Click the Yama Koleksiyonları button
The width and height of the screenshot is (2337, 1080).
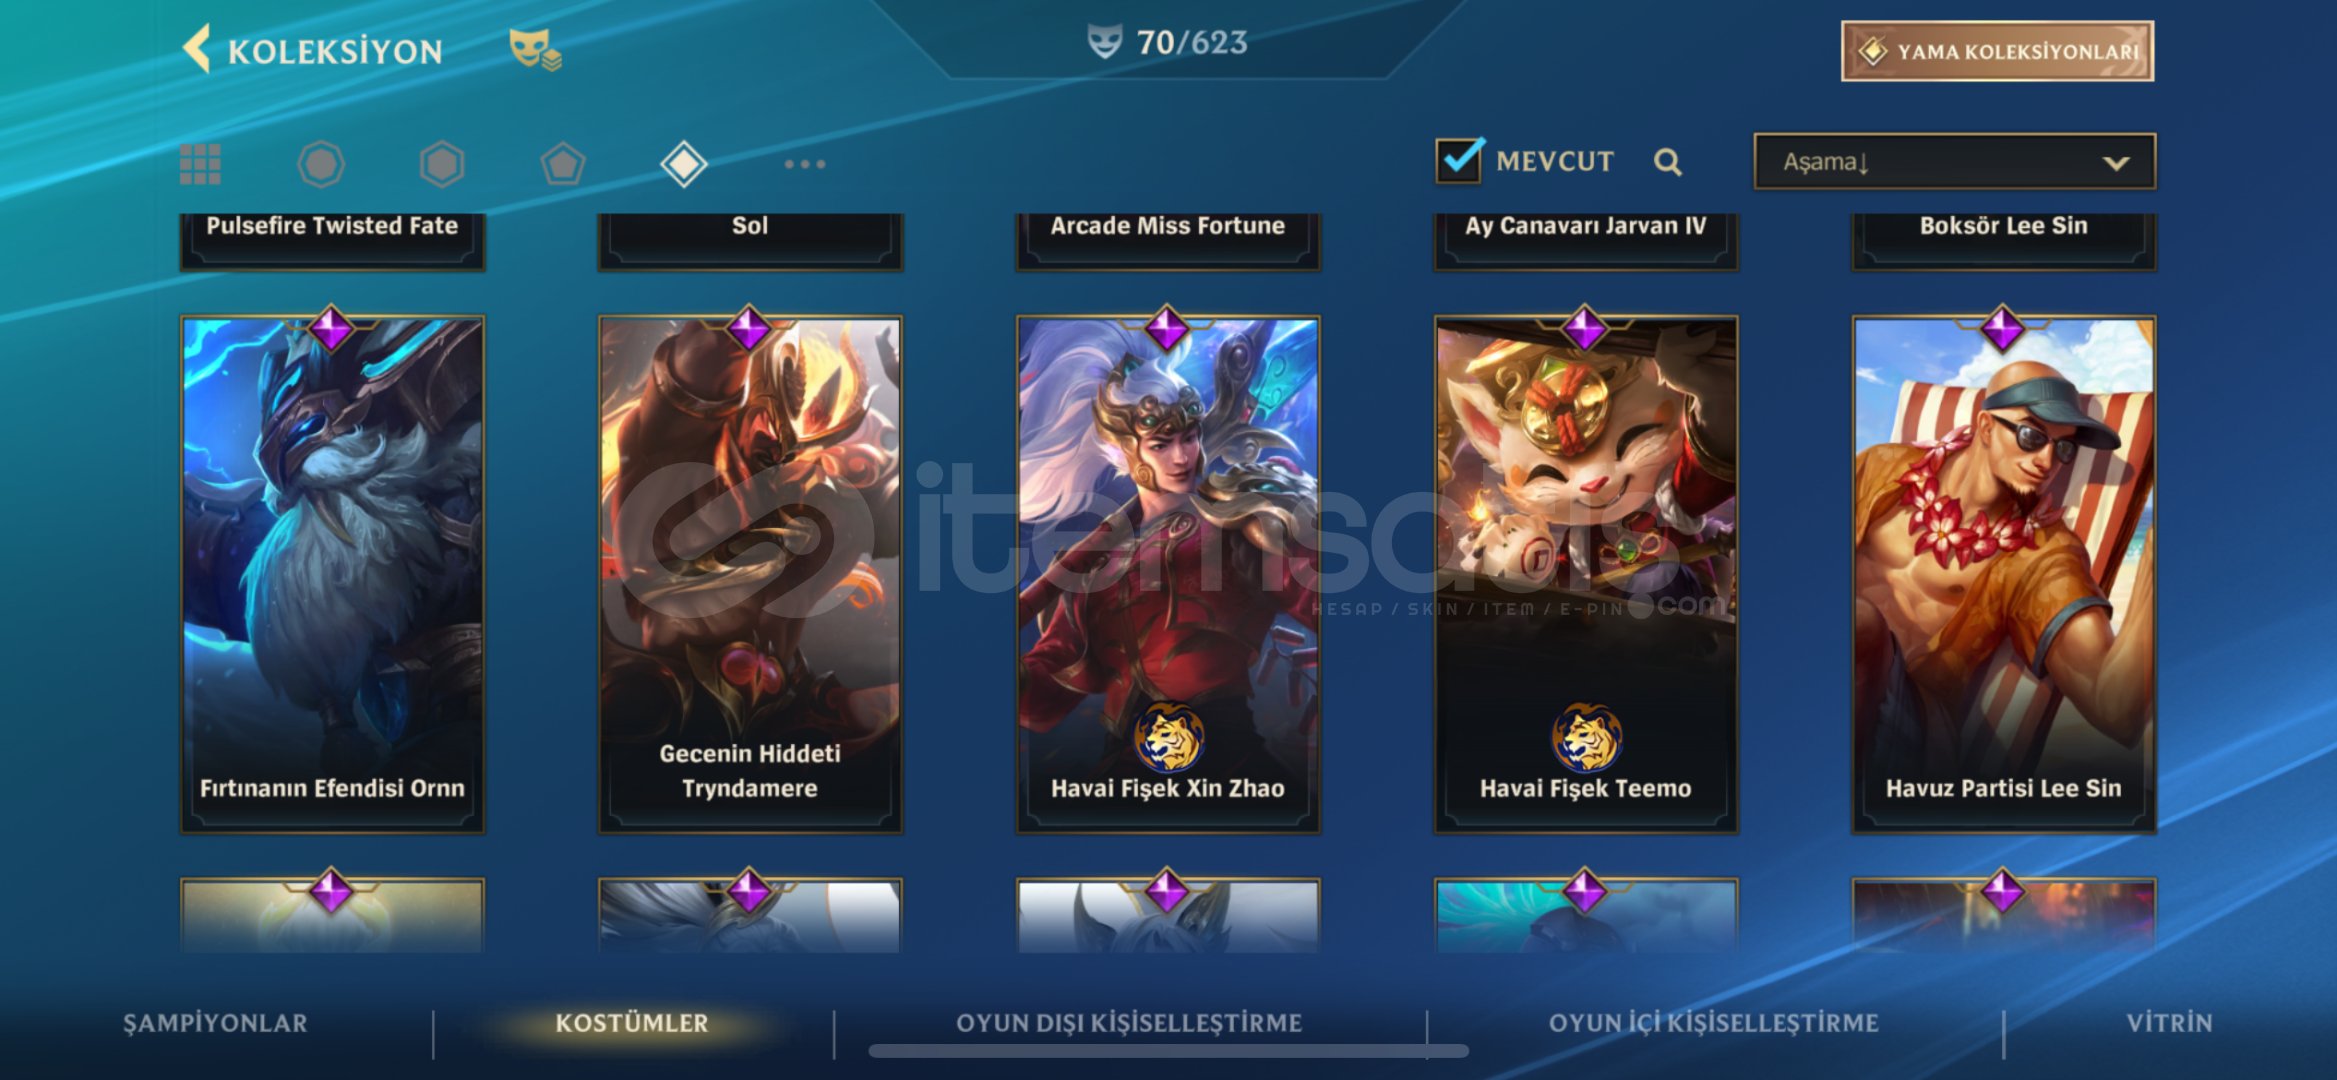tap(1997, 51)
